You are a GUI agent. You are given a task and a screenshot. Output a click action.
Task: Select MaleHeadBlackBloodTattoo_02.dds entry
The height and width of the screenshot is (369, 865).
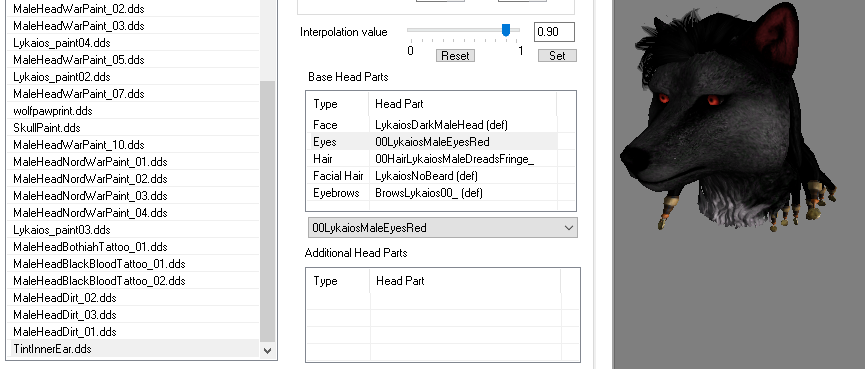pos(135,281)
